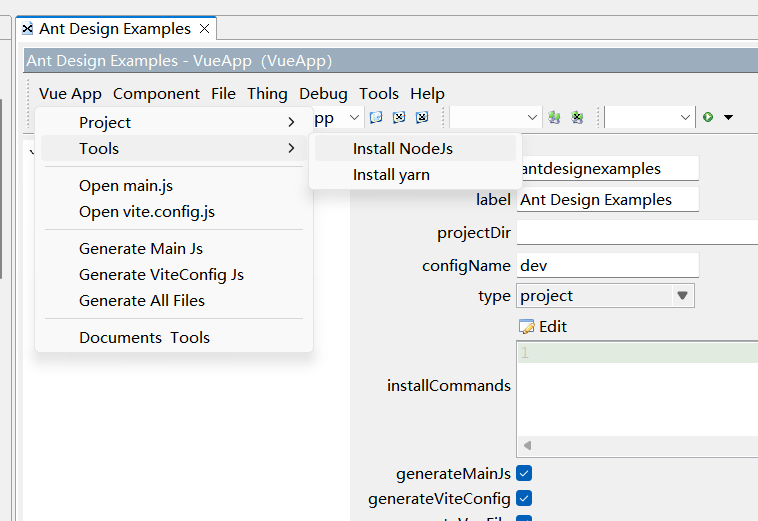The image size is (758, 521).
Task: Open the File menu in the menu bar
Action: point(223,94)
